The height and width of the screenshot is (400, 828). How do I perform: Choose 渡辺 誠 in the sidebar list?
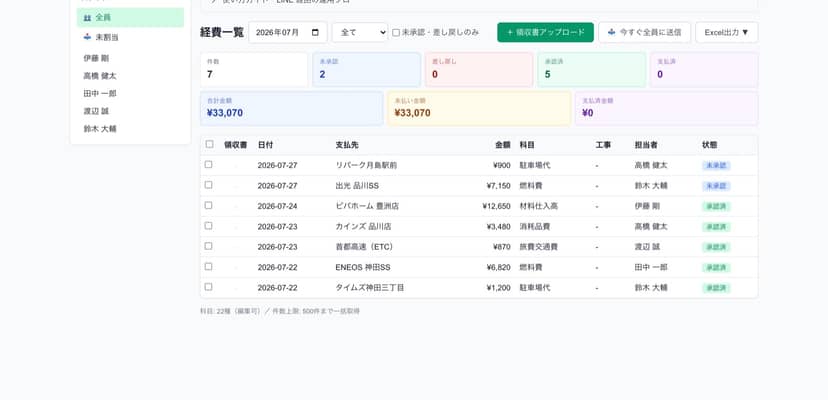96,111
